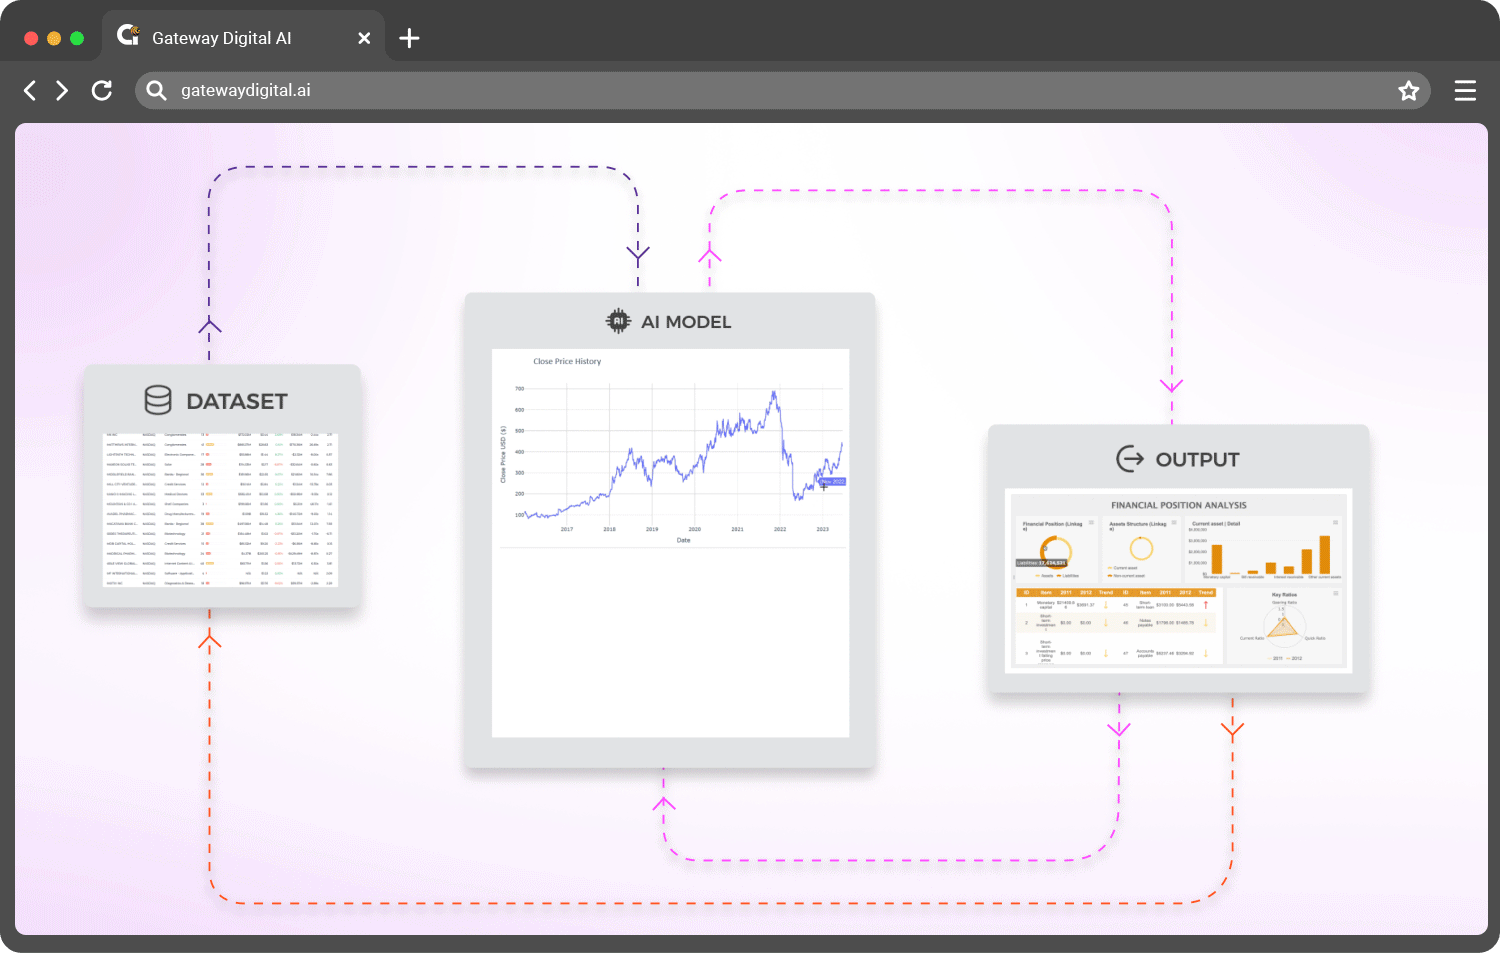The height and width of the screenshot is (953, 1500).
Task: Open the dataset table thumbnail
Action: [x=221, y=510]
